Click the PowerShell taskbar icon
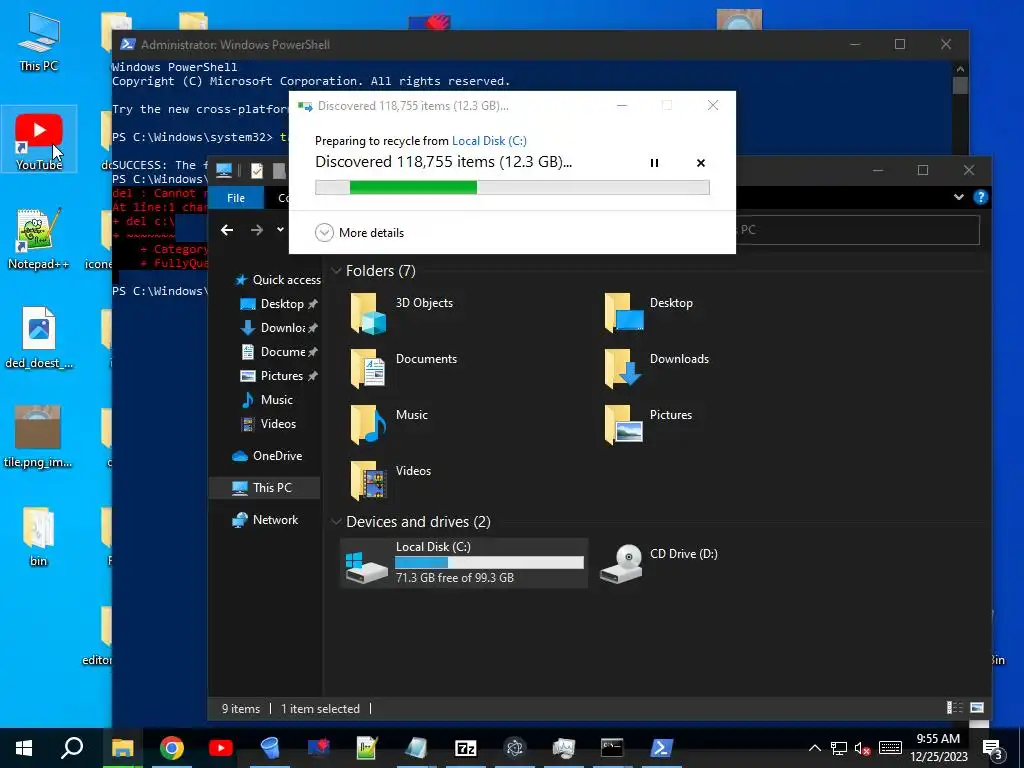Viewport: 1024px width, 768px height. coord(661,748)
